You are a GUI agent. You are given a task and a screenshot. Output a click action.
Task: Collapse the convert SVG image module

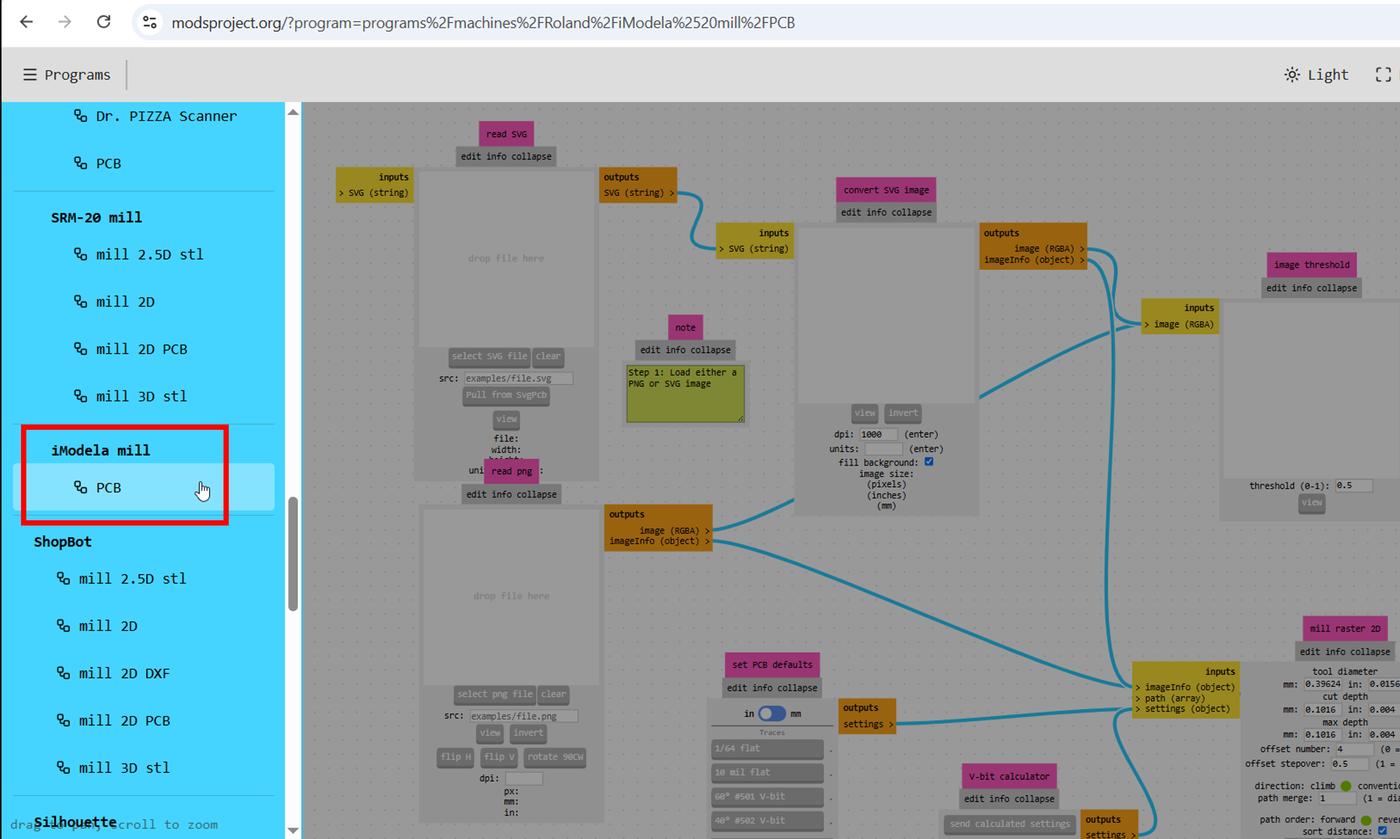tap(911, 212)
